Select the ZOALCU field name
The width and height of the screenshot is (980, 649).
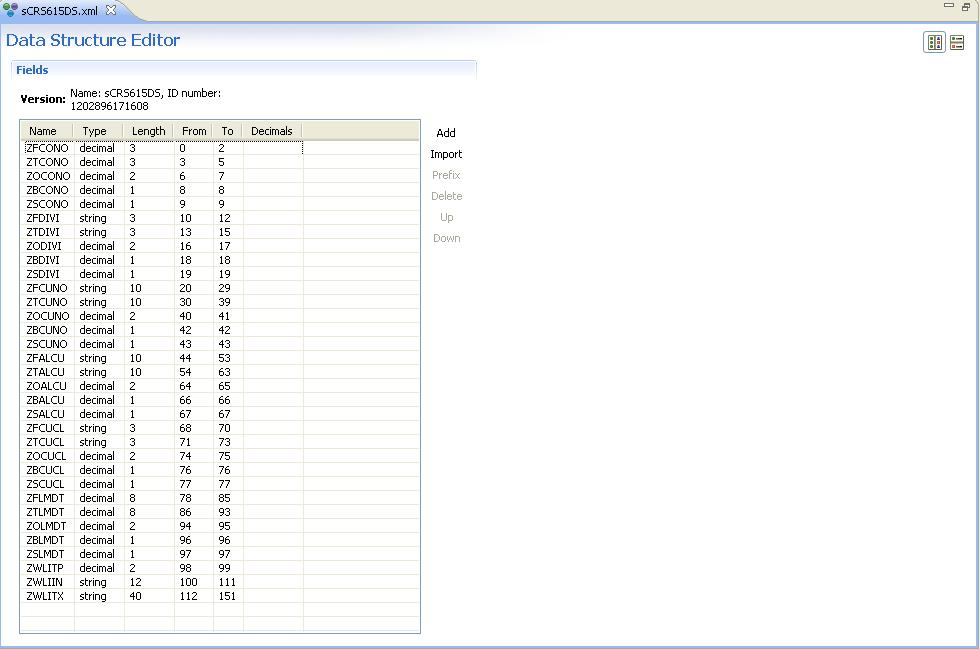[46, 386]
